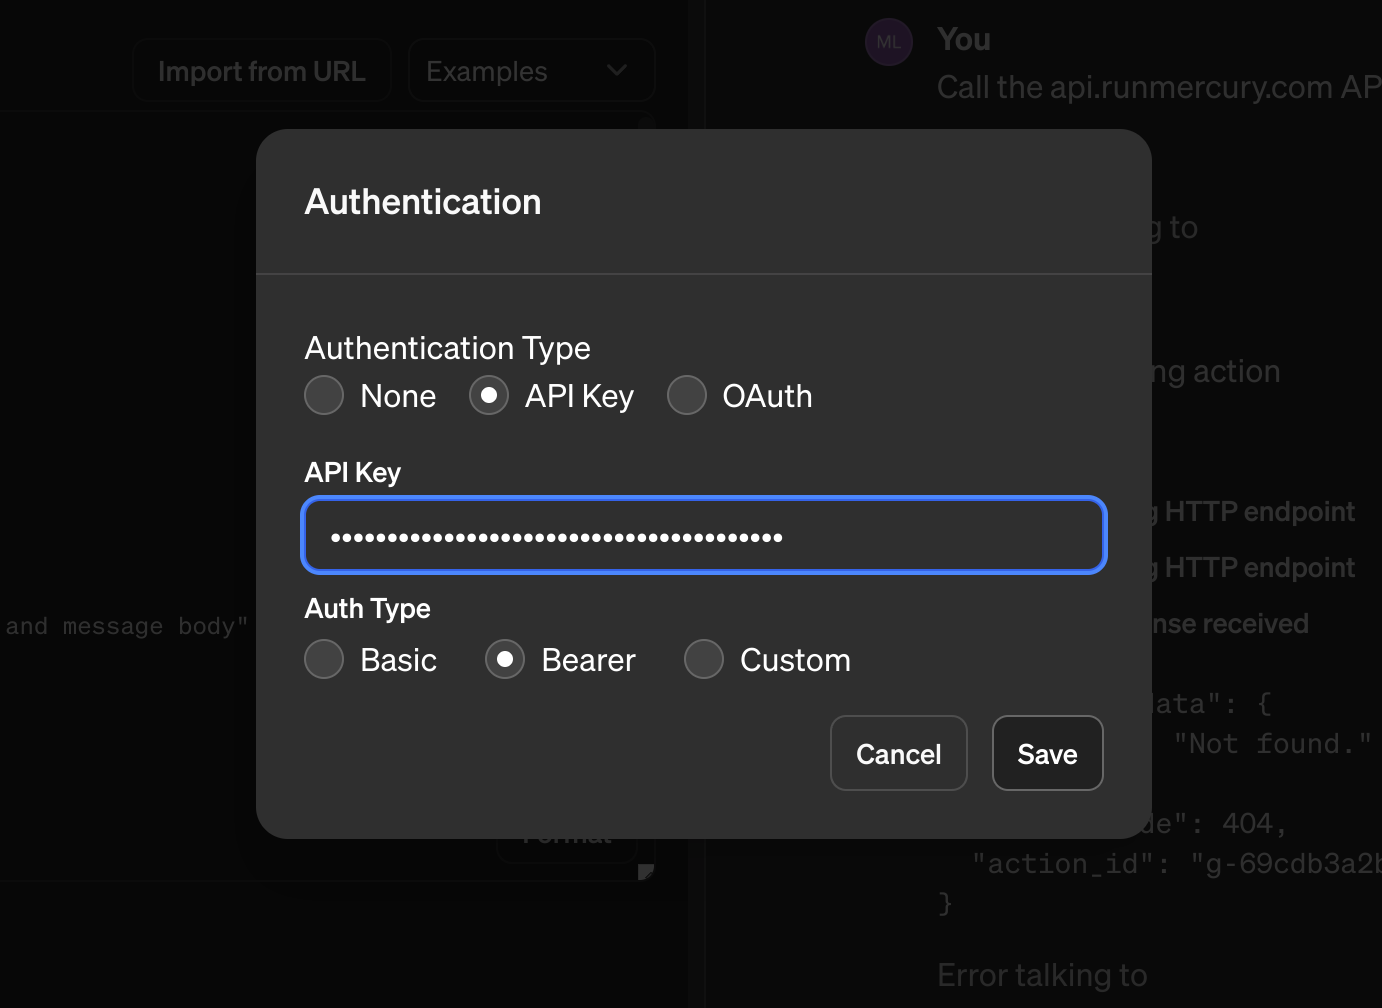Select the API Key authentication type

tap(489, 395)
